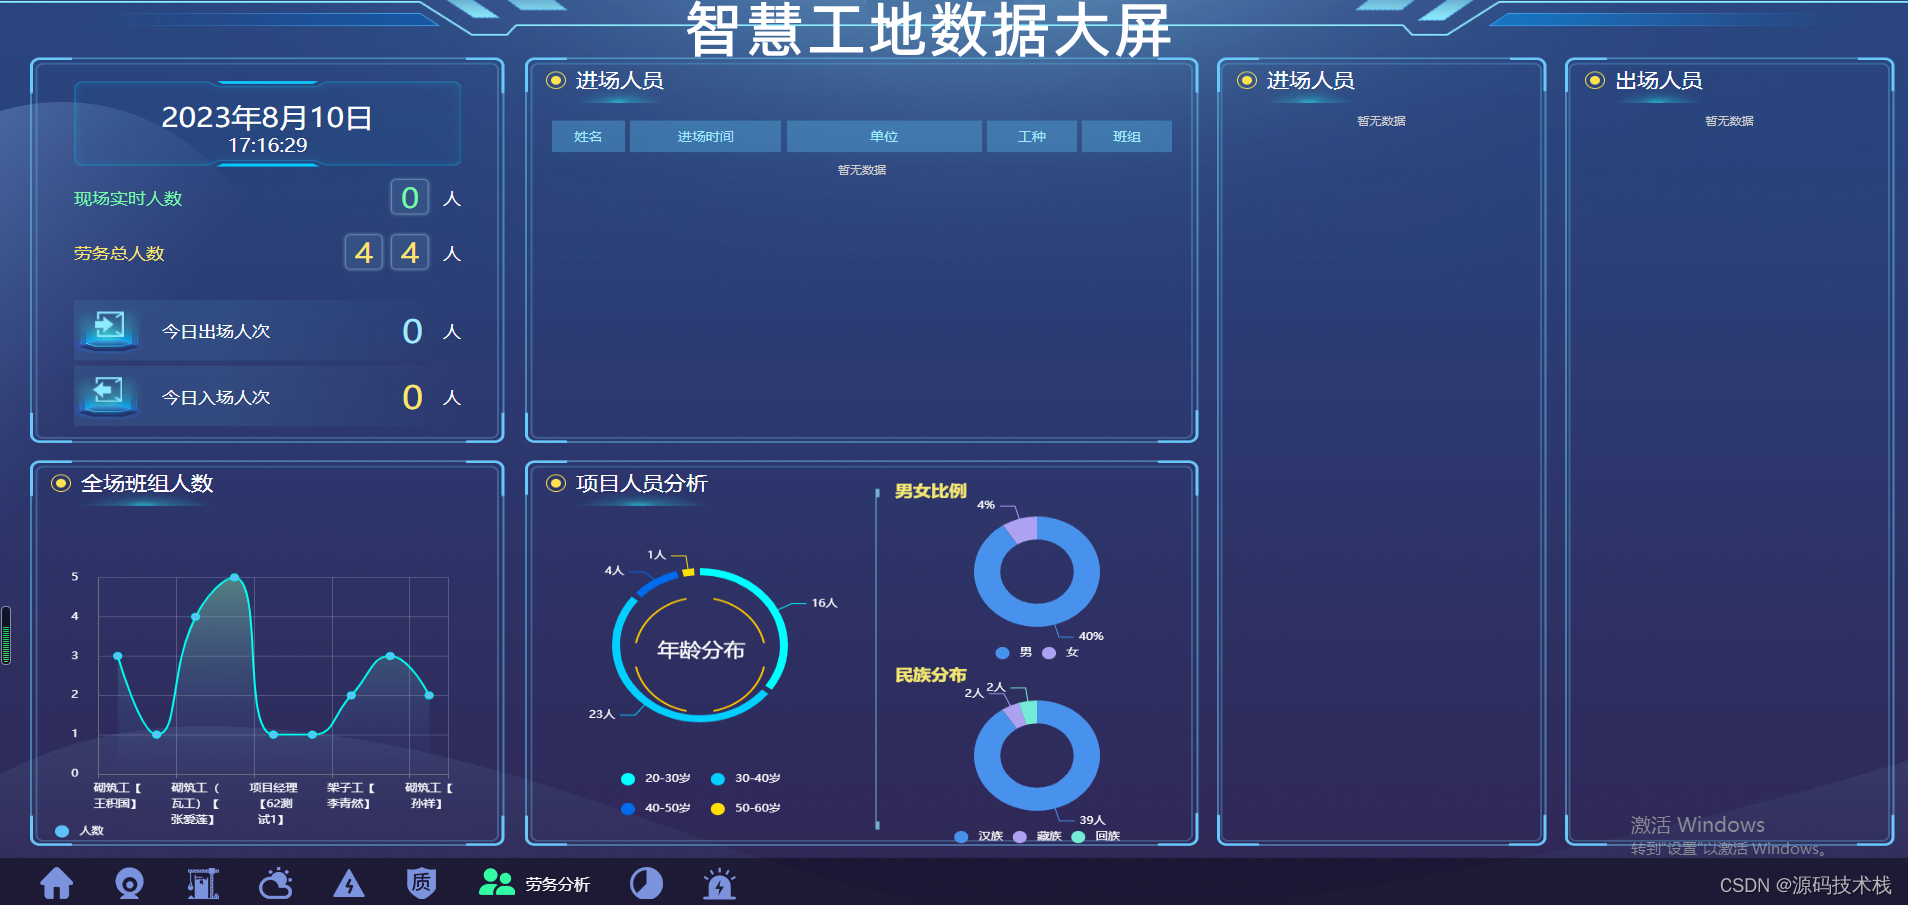Toggle the 汉族 legend item
This screenshot has height=905, width=1908.
pyautogui.click(x=979, y=836)
